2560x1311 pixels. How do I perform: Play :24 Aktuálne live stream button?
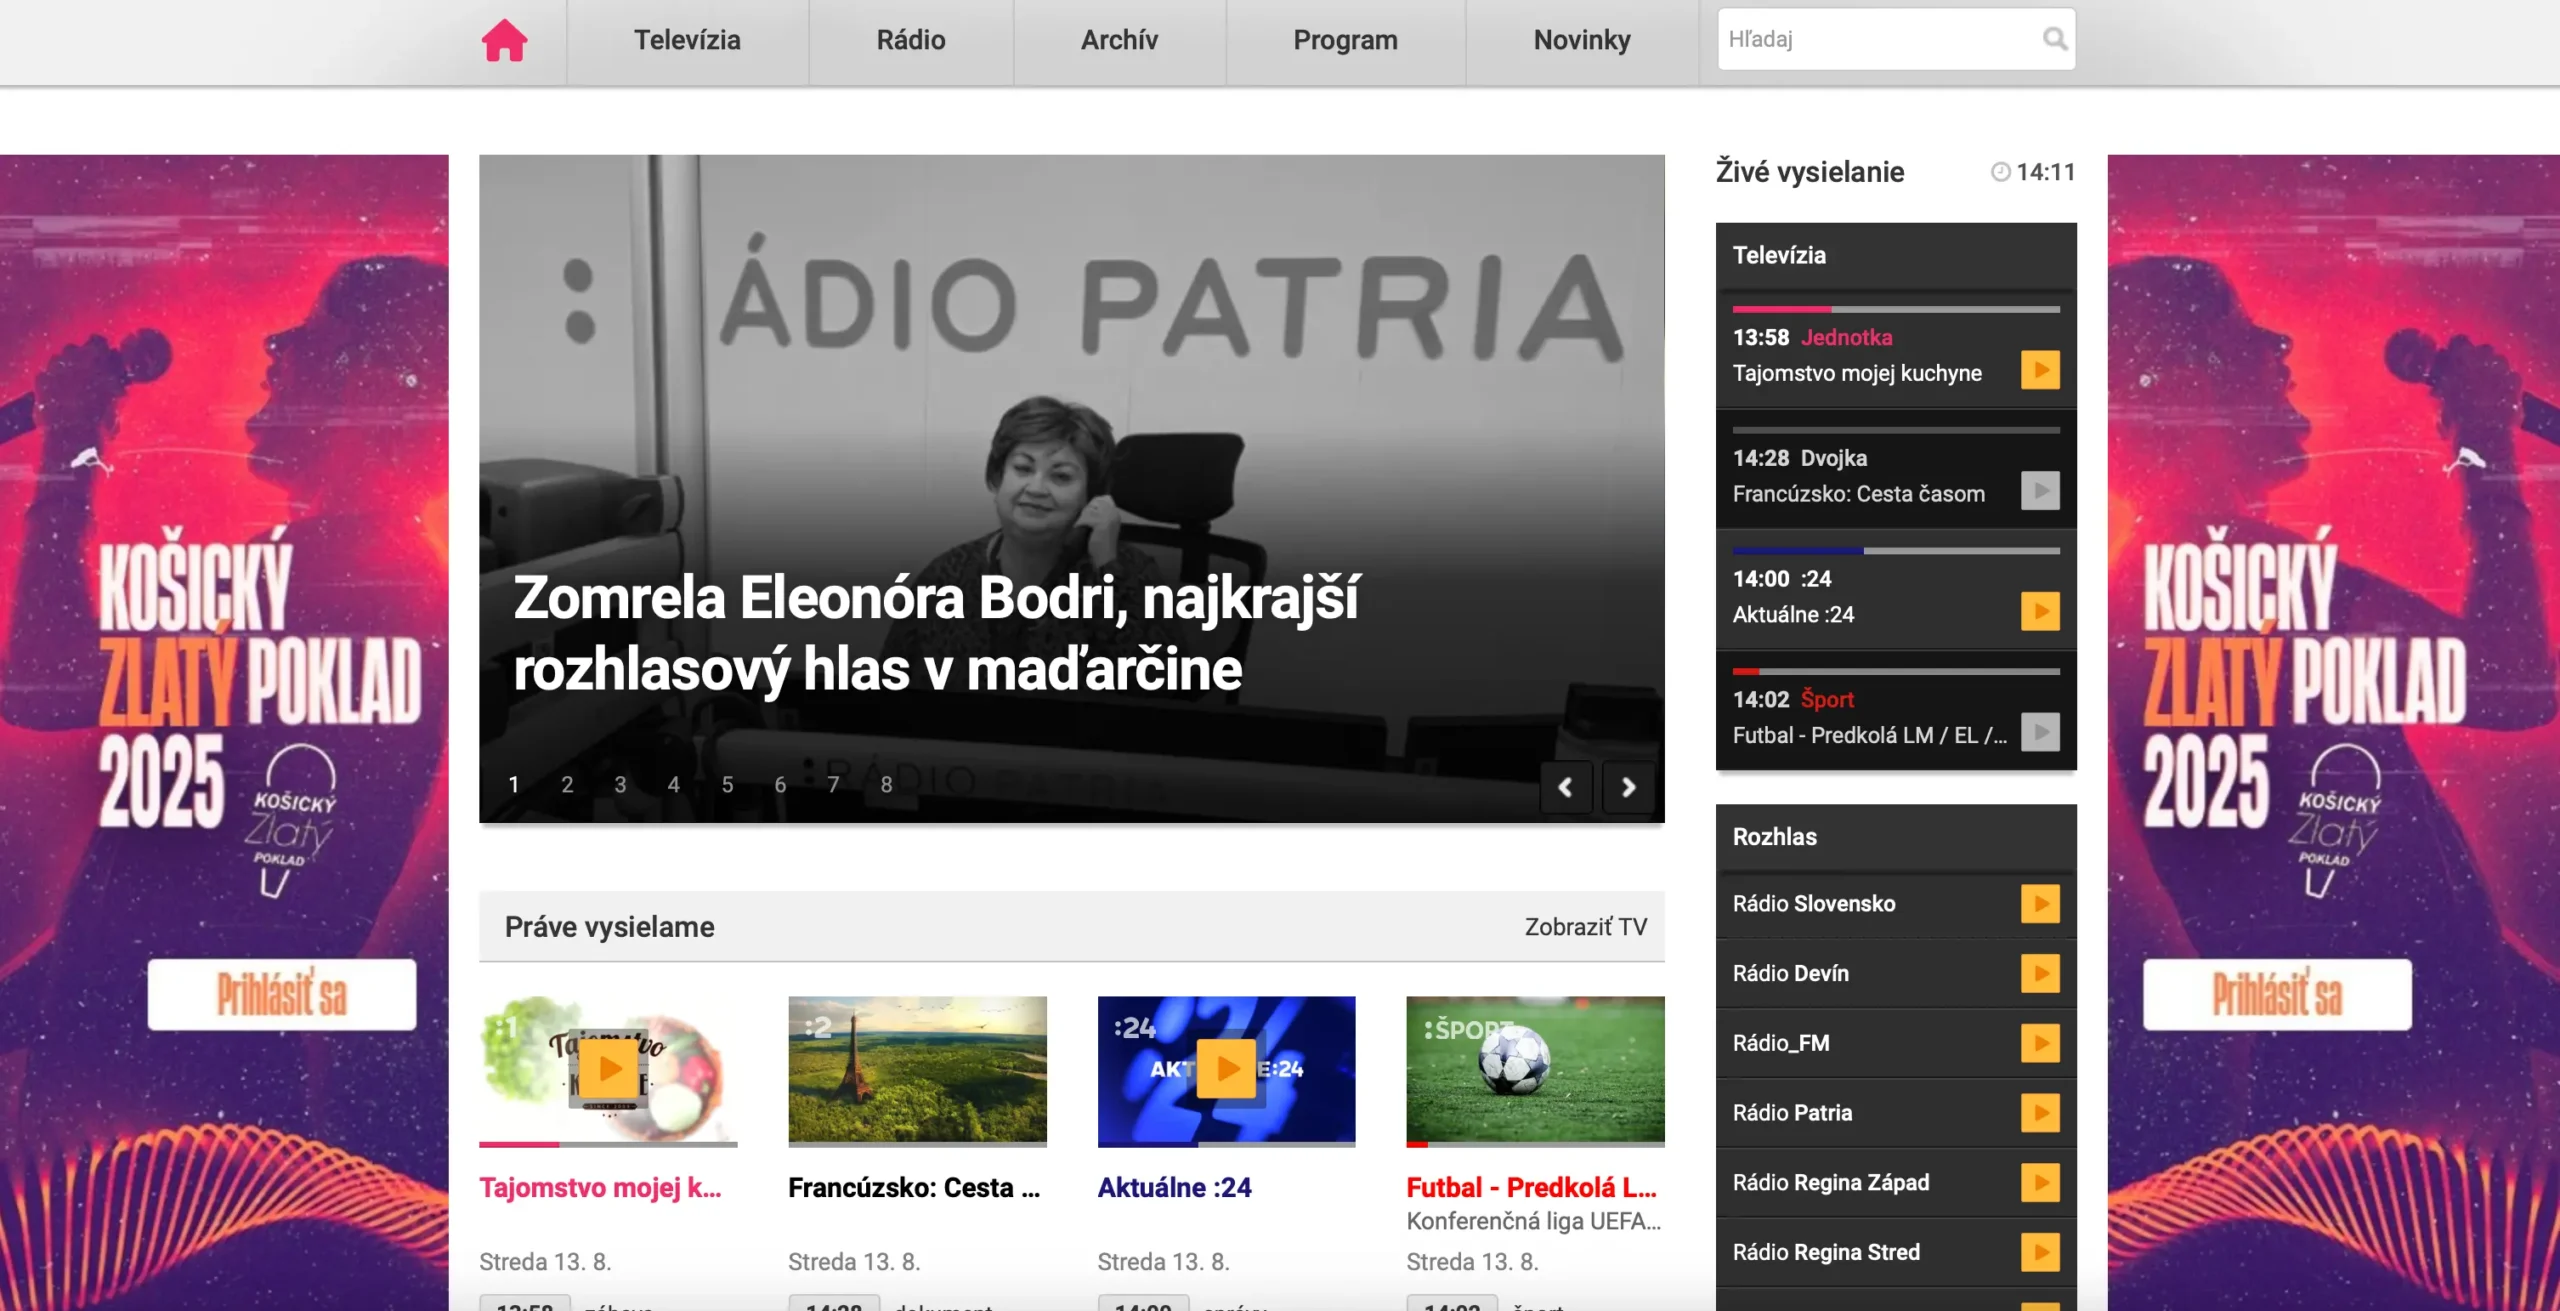[2040, 611]
